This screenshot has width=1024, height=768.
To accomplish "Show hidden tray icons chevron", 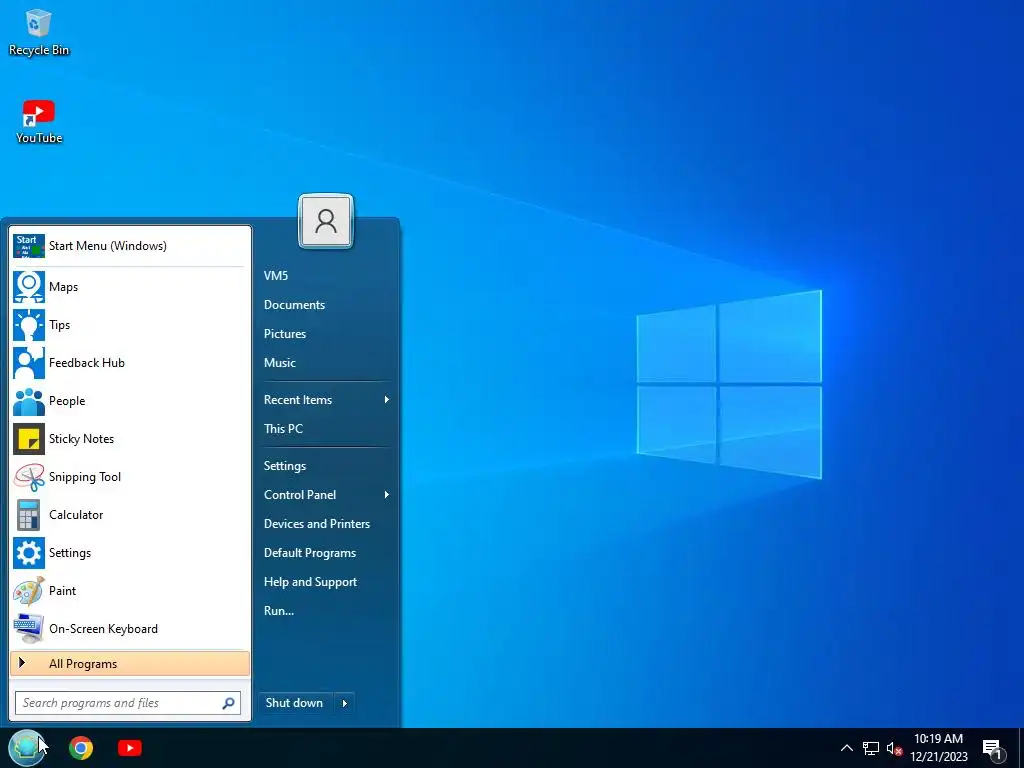I will point(846,748).
